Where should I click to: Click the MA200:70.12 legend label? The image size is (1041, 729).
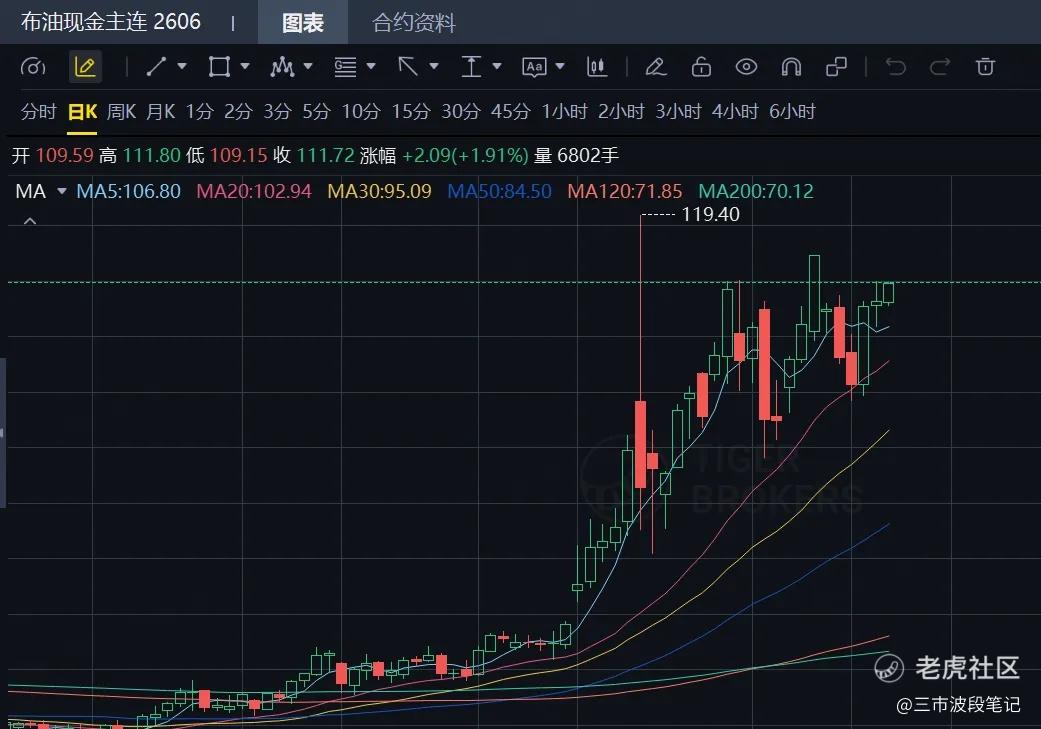756,191
